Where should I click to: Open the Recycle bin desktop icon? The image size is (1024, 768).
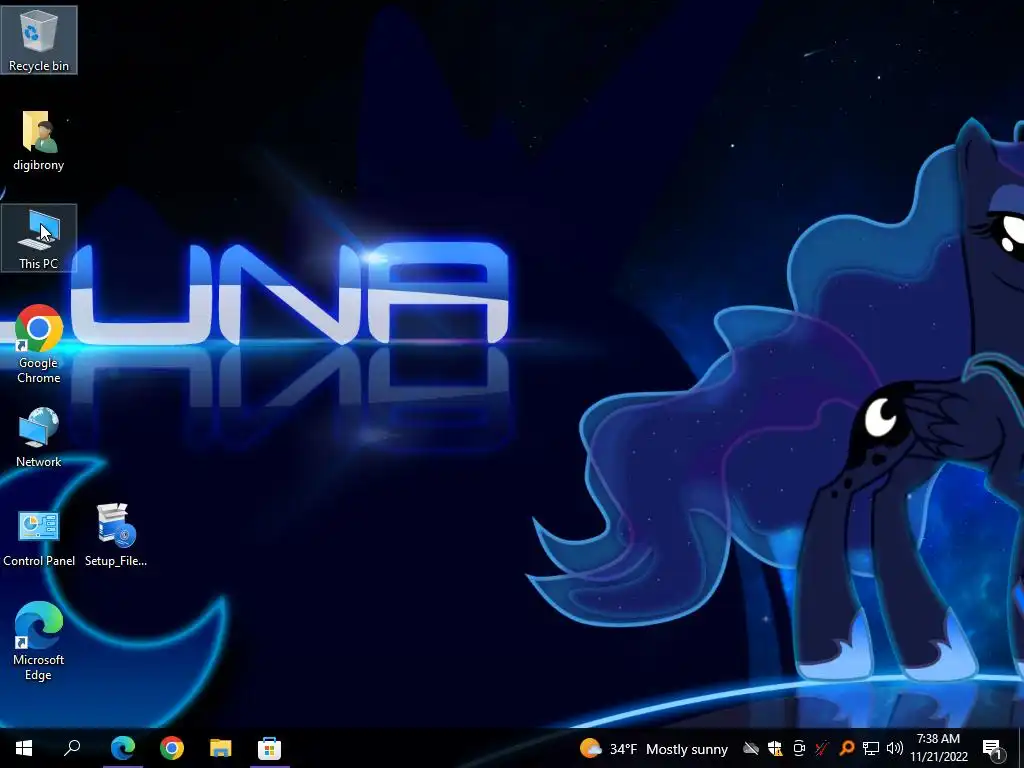pos(39,40)
